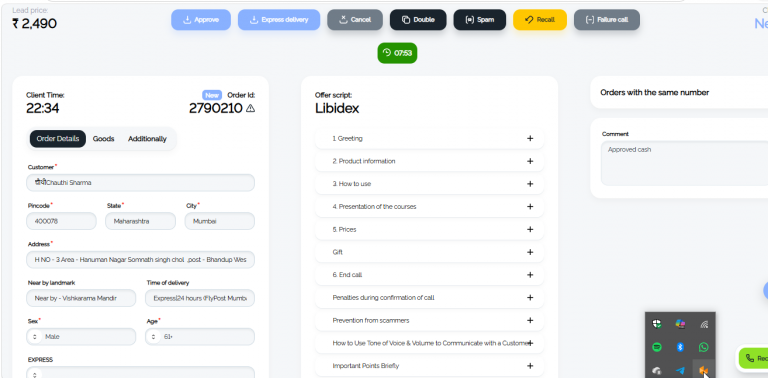Expand the Tone of Voice & Volume section
The width and height of the screenshot is (768, 378).
click(x=430, y=343)
